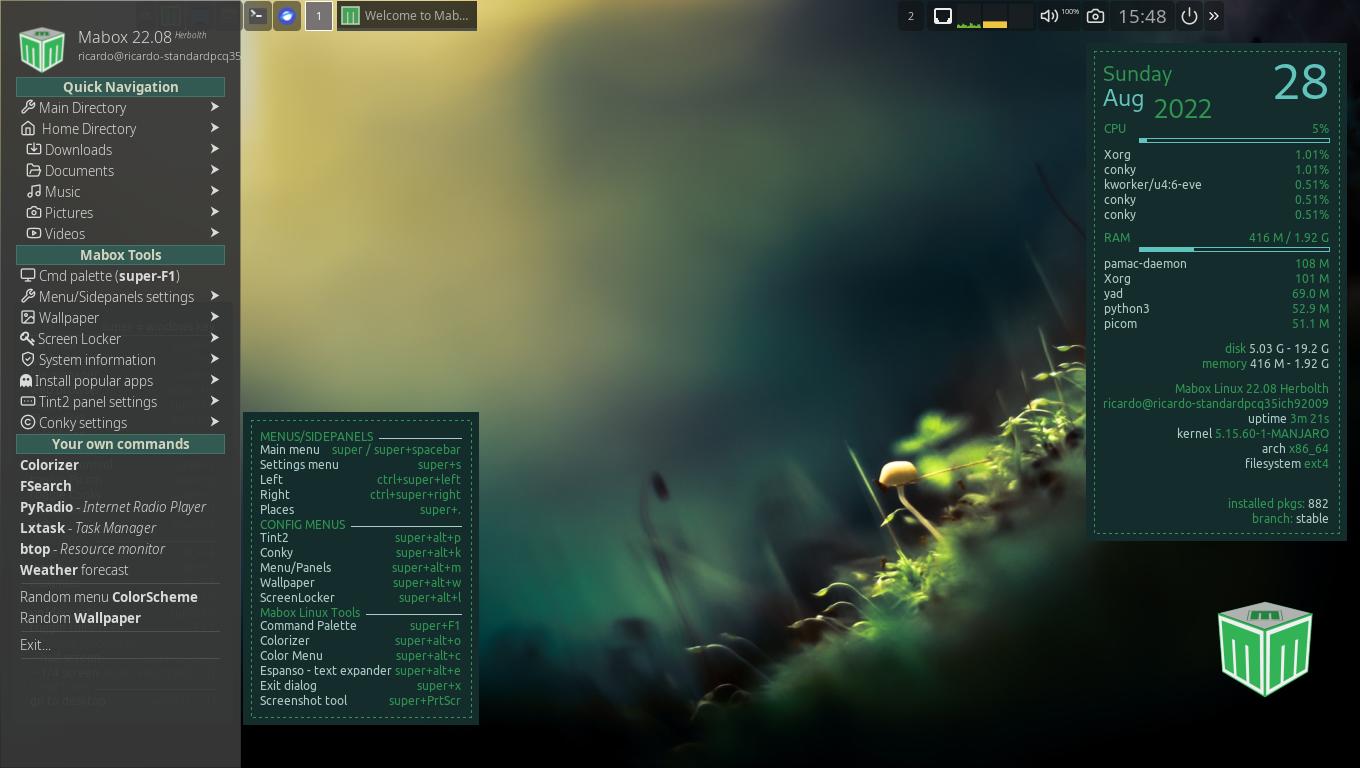Click the ghost icon for Install popular apps
This screenshot has width=1360, height=768.
point(26,380)
